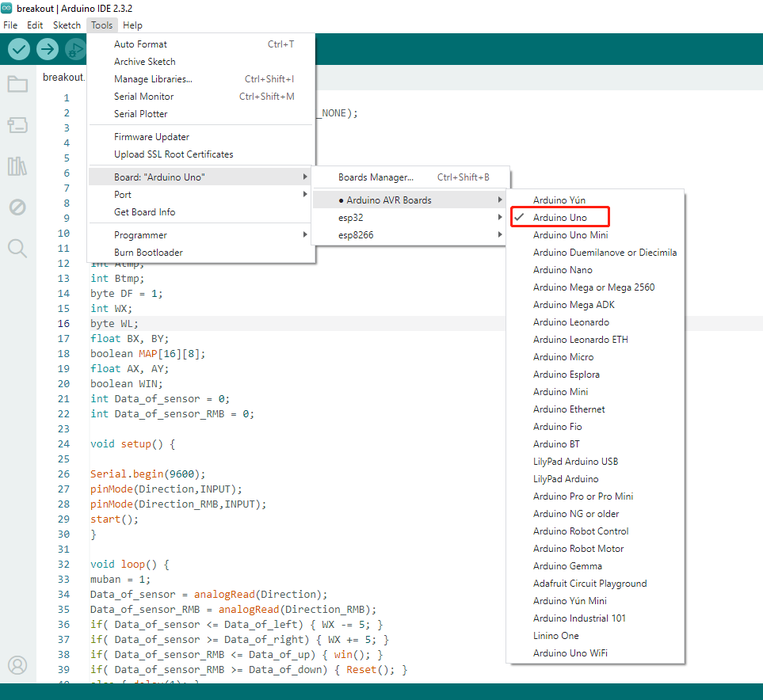Open the Help menu

132,25
